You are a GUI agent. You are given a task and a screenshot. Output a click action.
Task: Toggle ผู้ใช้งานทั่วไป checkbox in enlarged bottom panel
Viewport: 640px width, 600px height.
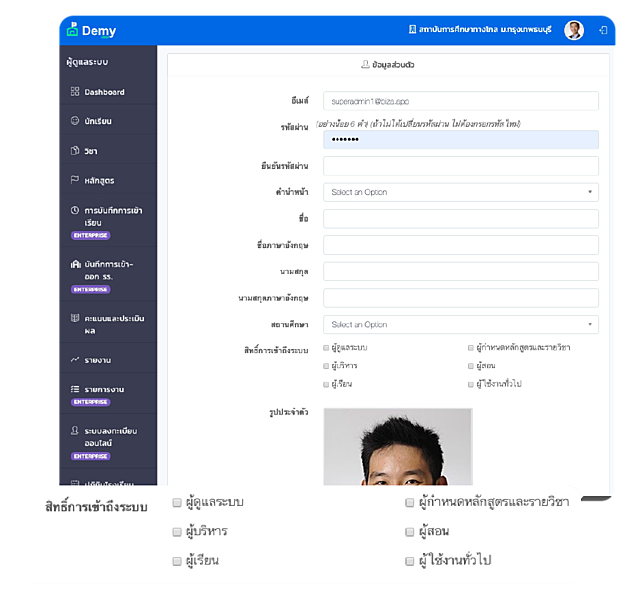410,561
